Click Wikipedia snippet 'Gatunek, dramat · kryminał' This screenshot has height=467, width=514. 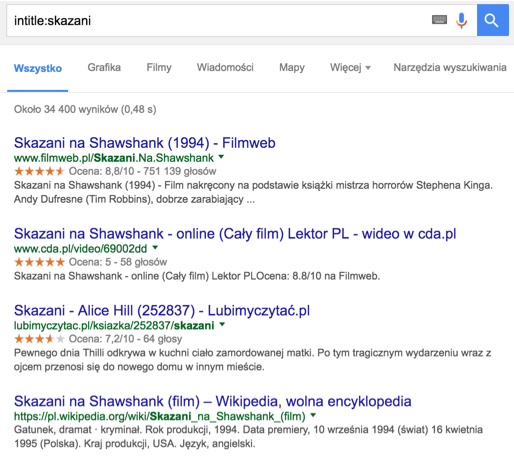tap(248, 437)
